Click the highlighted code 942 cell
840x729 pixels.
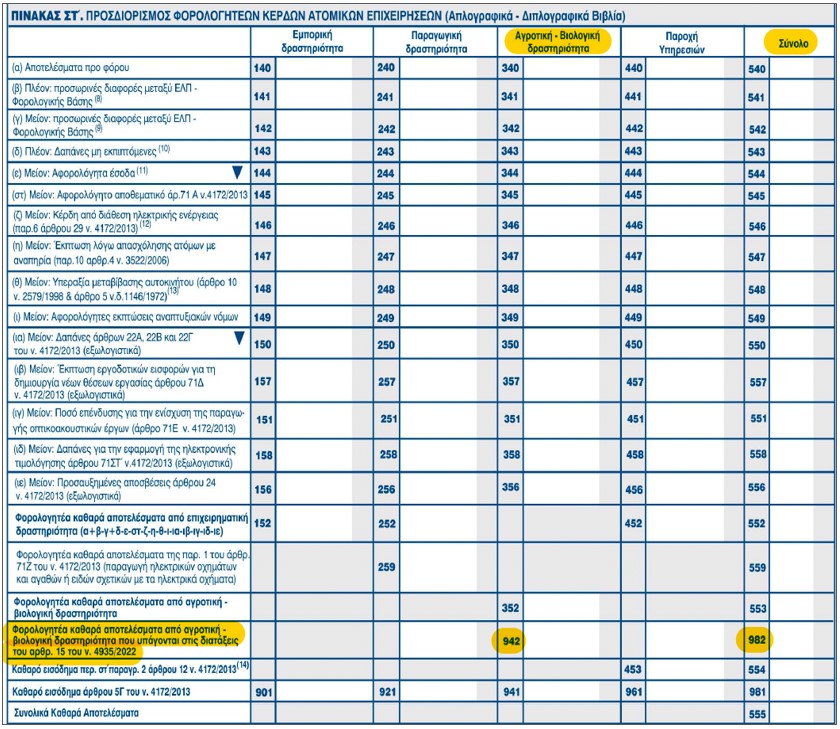pyautogui.click(x=512, y=639)
